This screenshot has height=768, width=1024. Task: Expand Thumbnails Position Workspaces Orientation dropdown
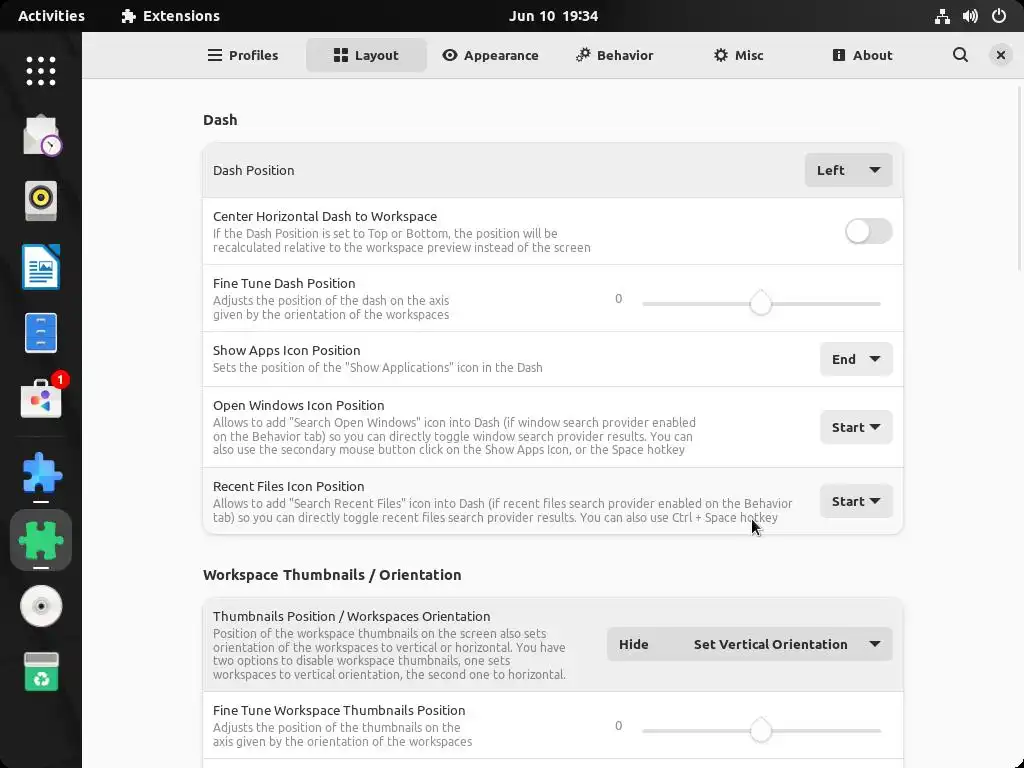click(749, 644)
